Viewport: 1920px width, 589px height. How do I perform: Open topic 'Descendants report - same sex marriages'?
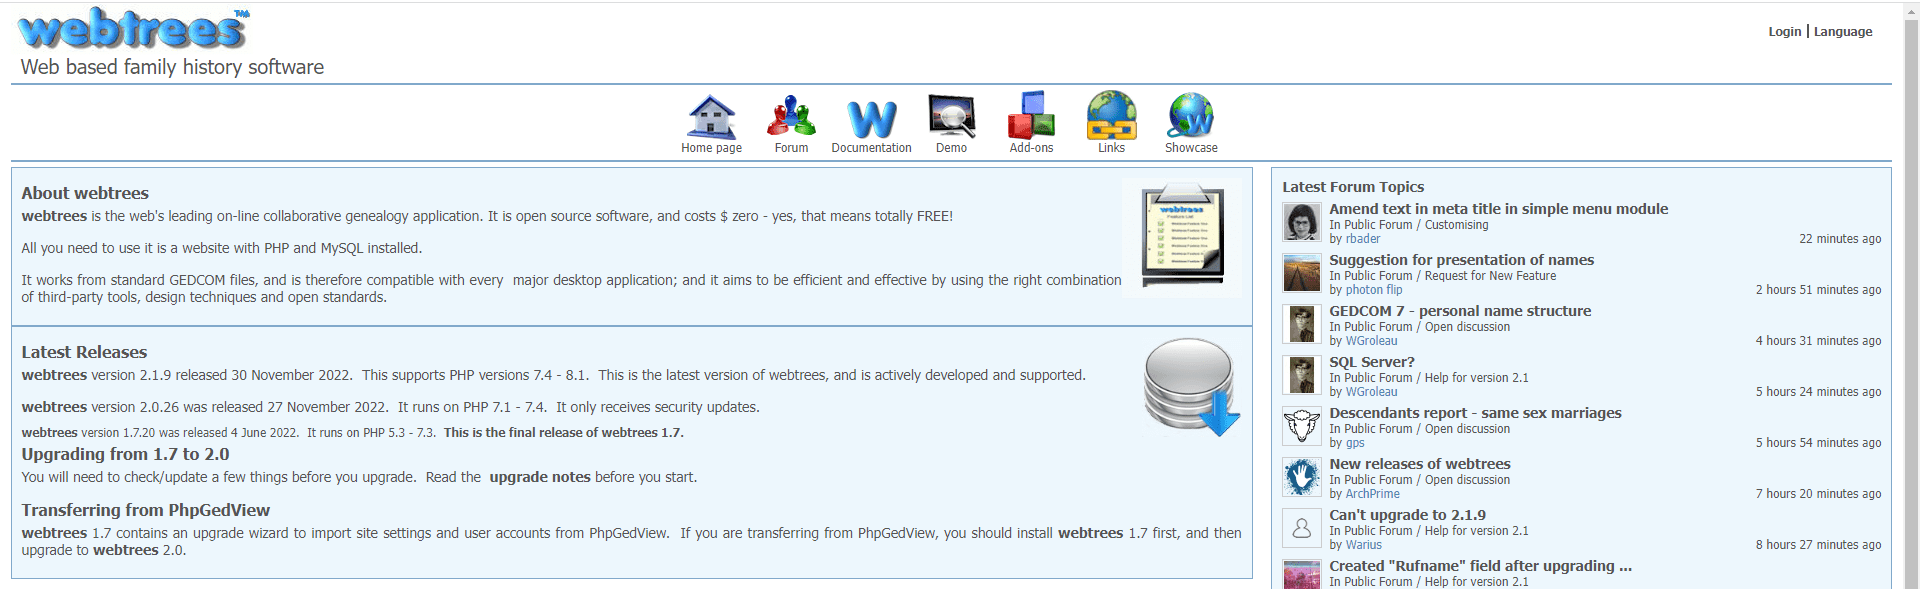coord(1475,413)
